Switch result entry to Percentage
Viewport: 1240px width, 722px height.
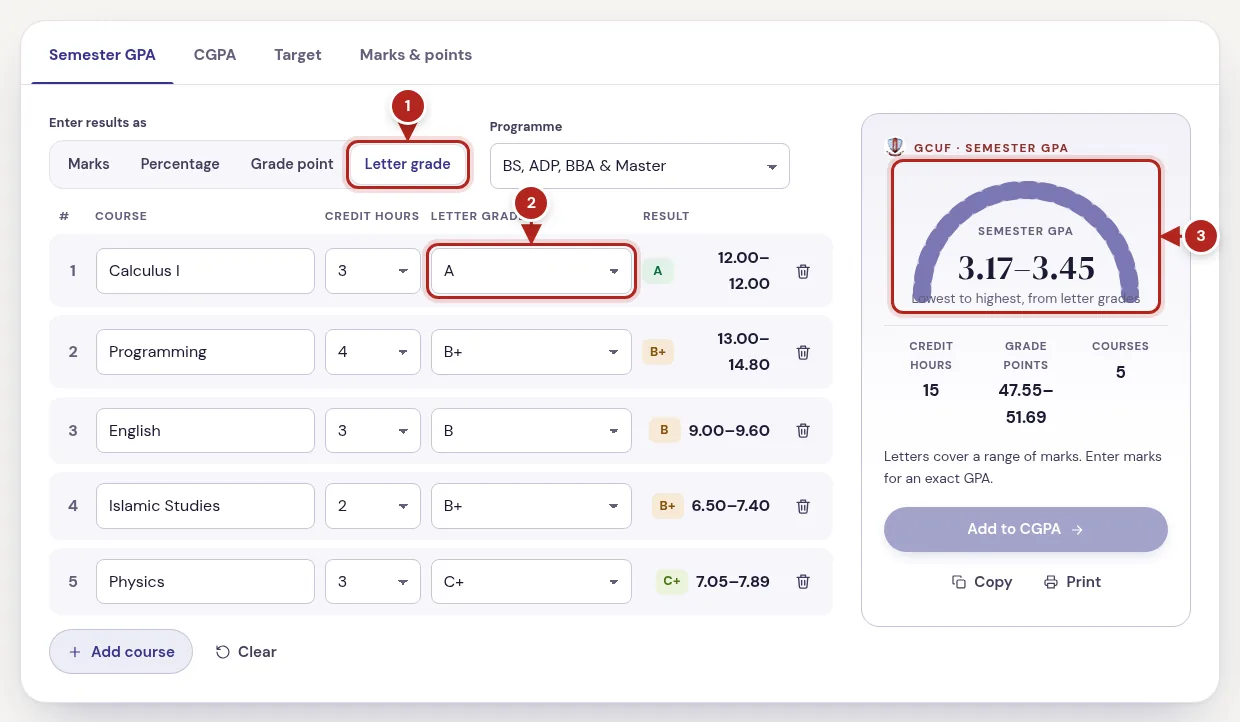[180, 164]
